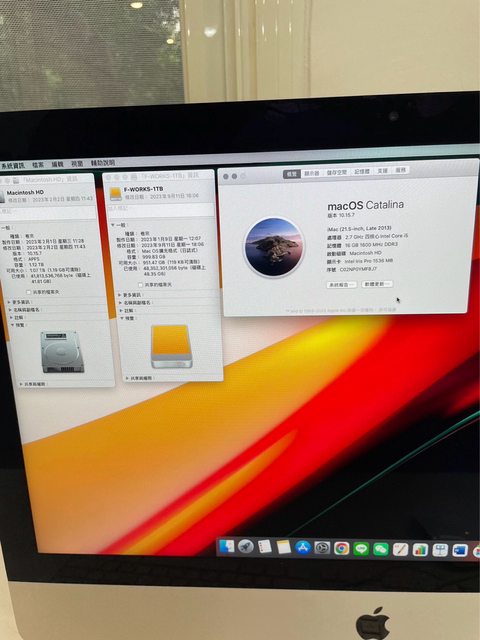This screenshot has height=640, width=480.
Task: Click 16 GB 1600 MHz DDR3 memory text
Action: [371, 244]
